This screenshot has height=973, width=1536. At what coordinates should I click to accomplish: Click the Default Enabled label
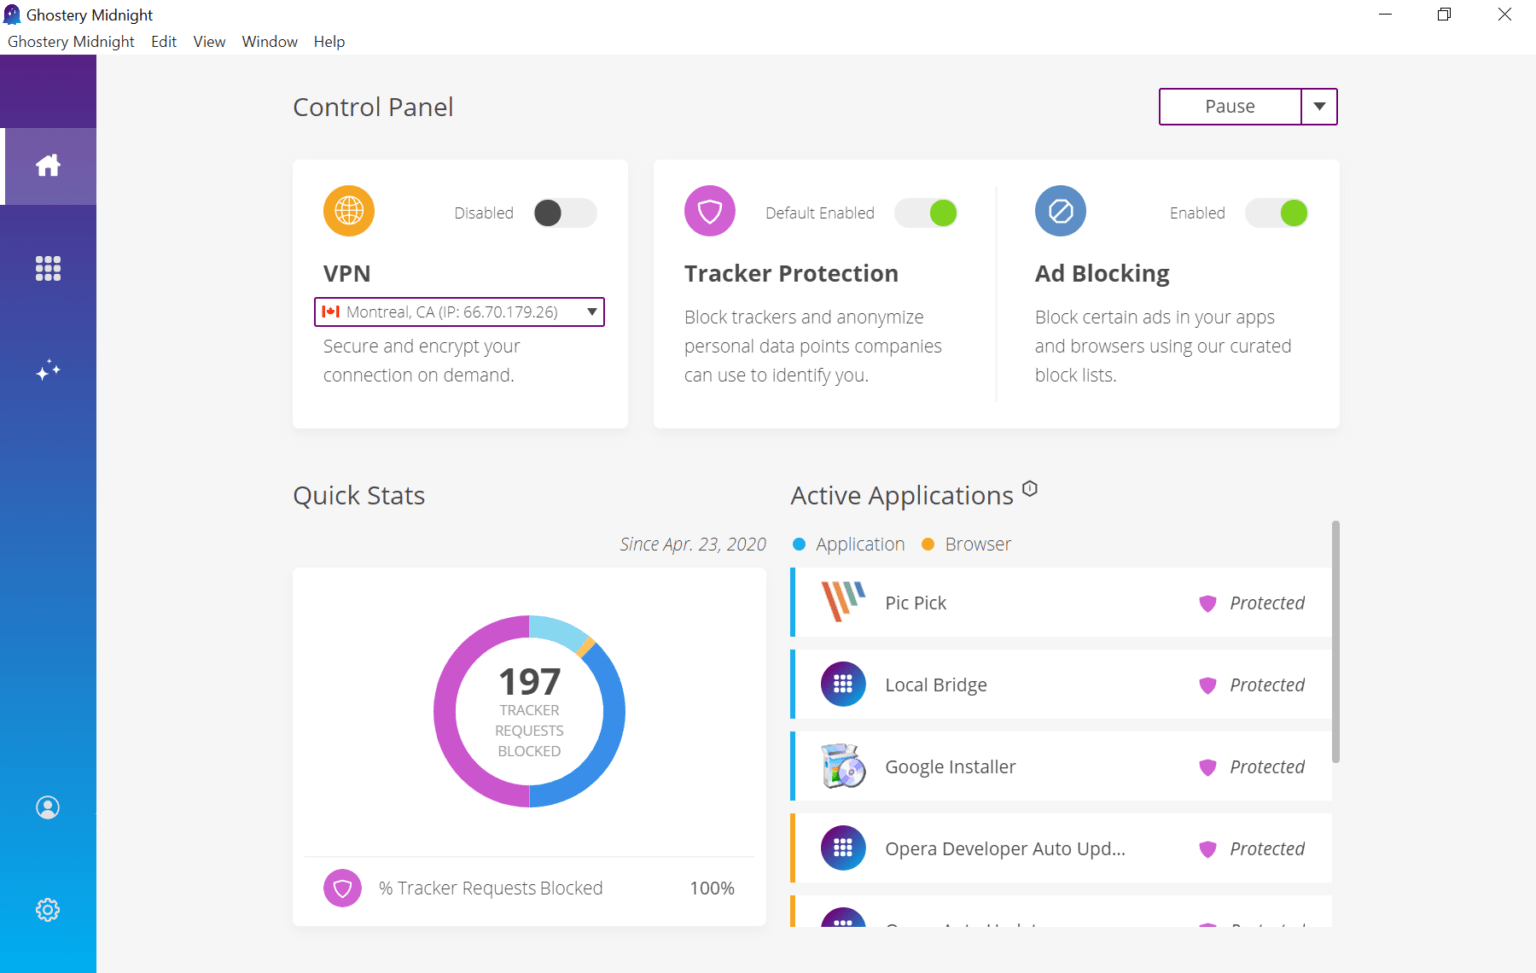820,213
